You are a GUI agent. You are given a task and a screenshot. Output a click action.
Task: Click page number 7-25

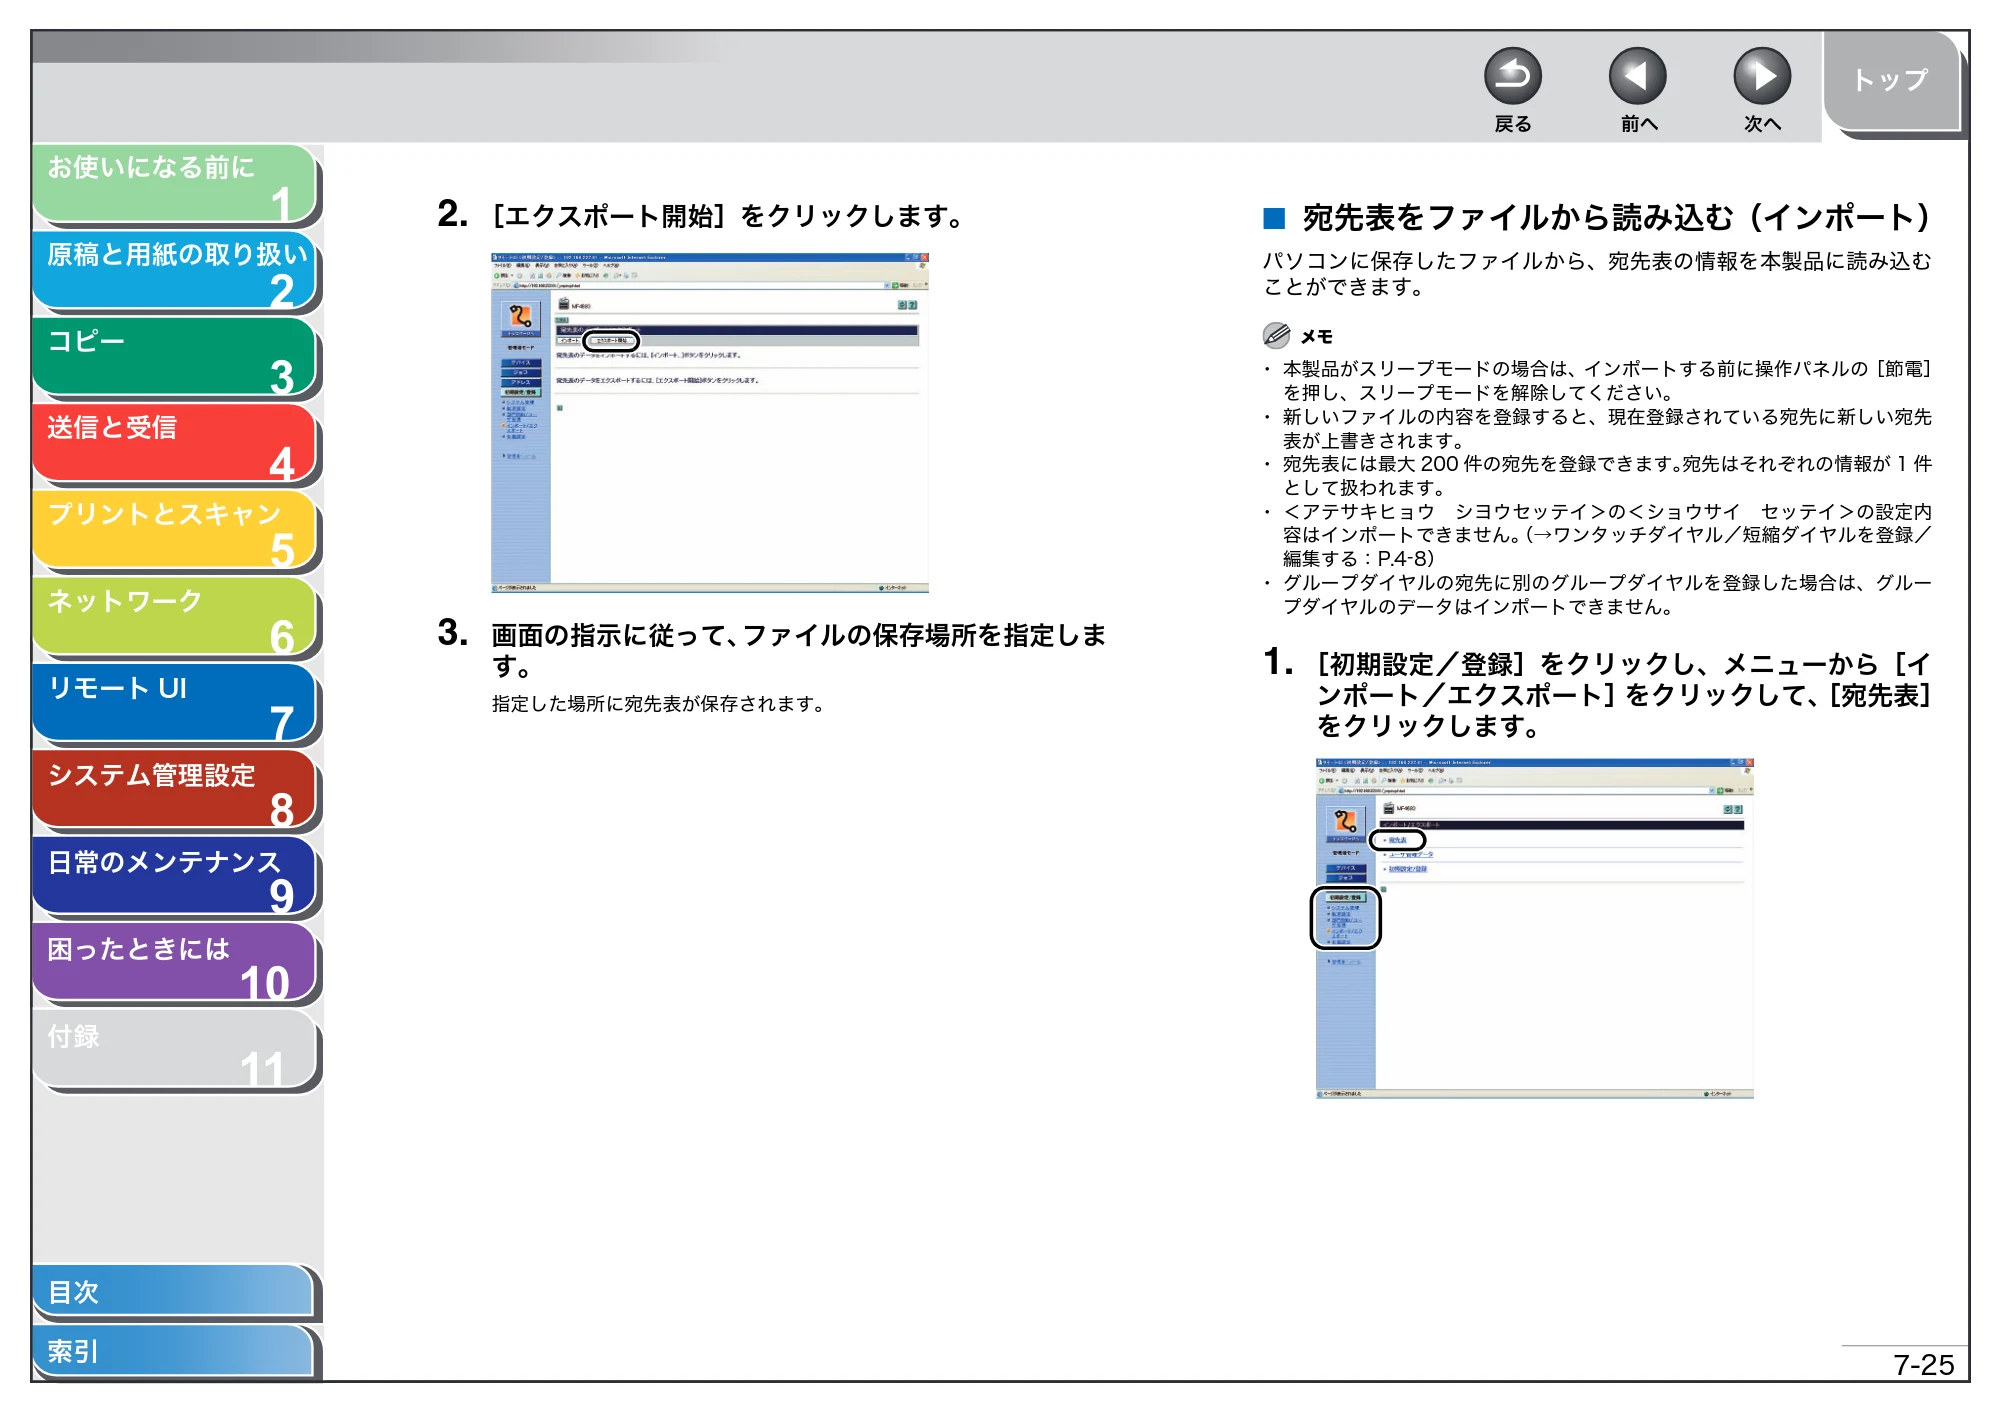click(x=1923, y=1365)
